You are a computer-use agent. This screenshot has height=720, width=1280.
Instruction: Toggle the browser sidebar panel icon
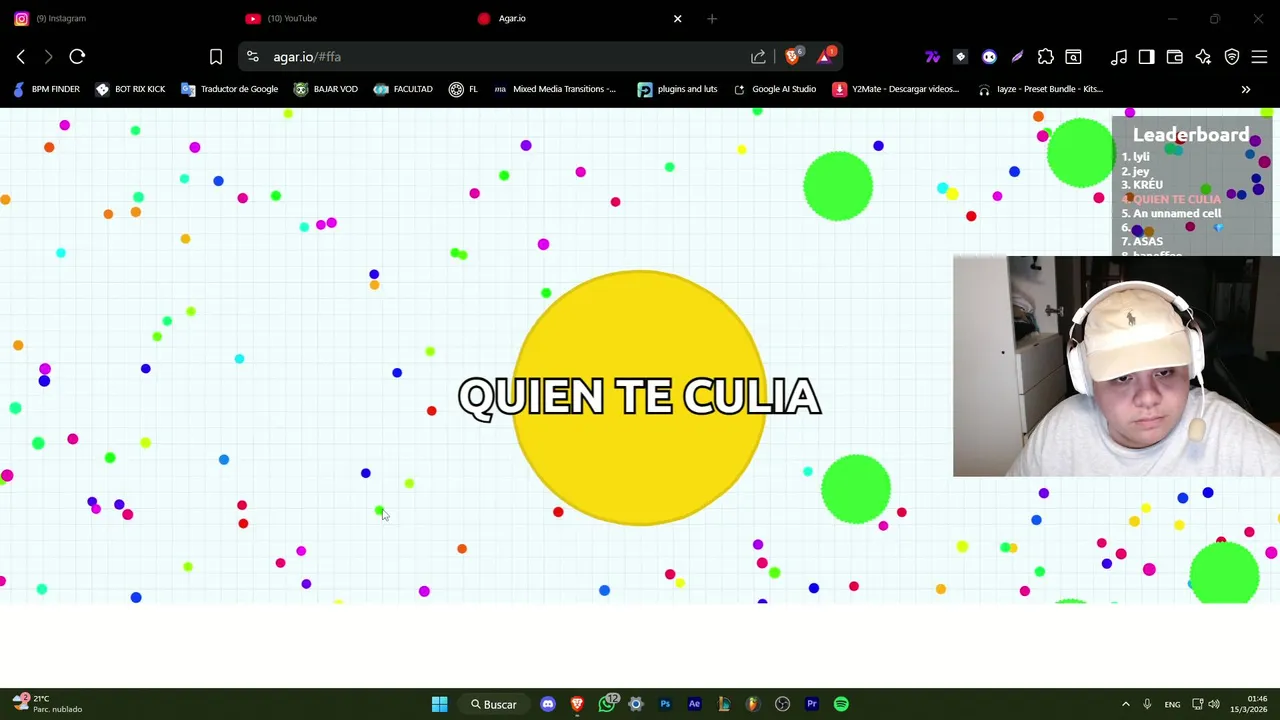pyautogui.click(x=1146, y=57)
